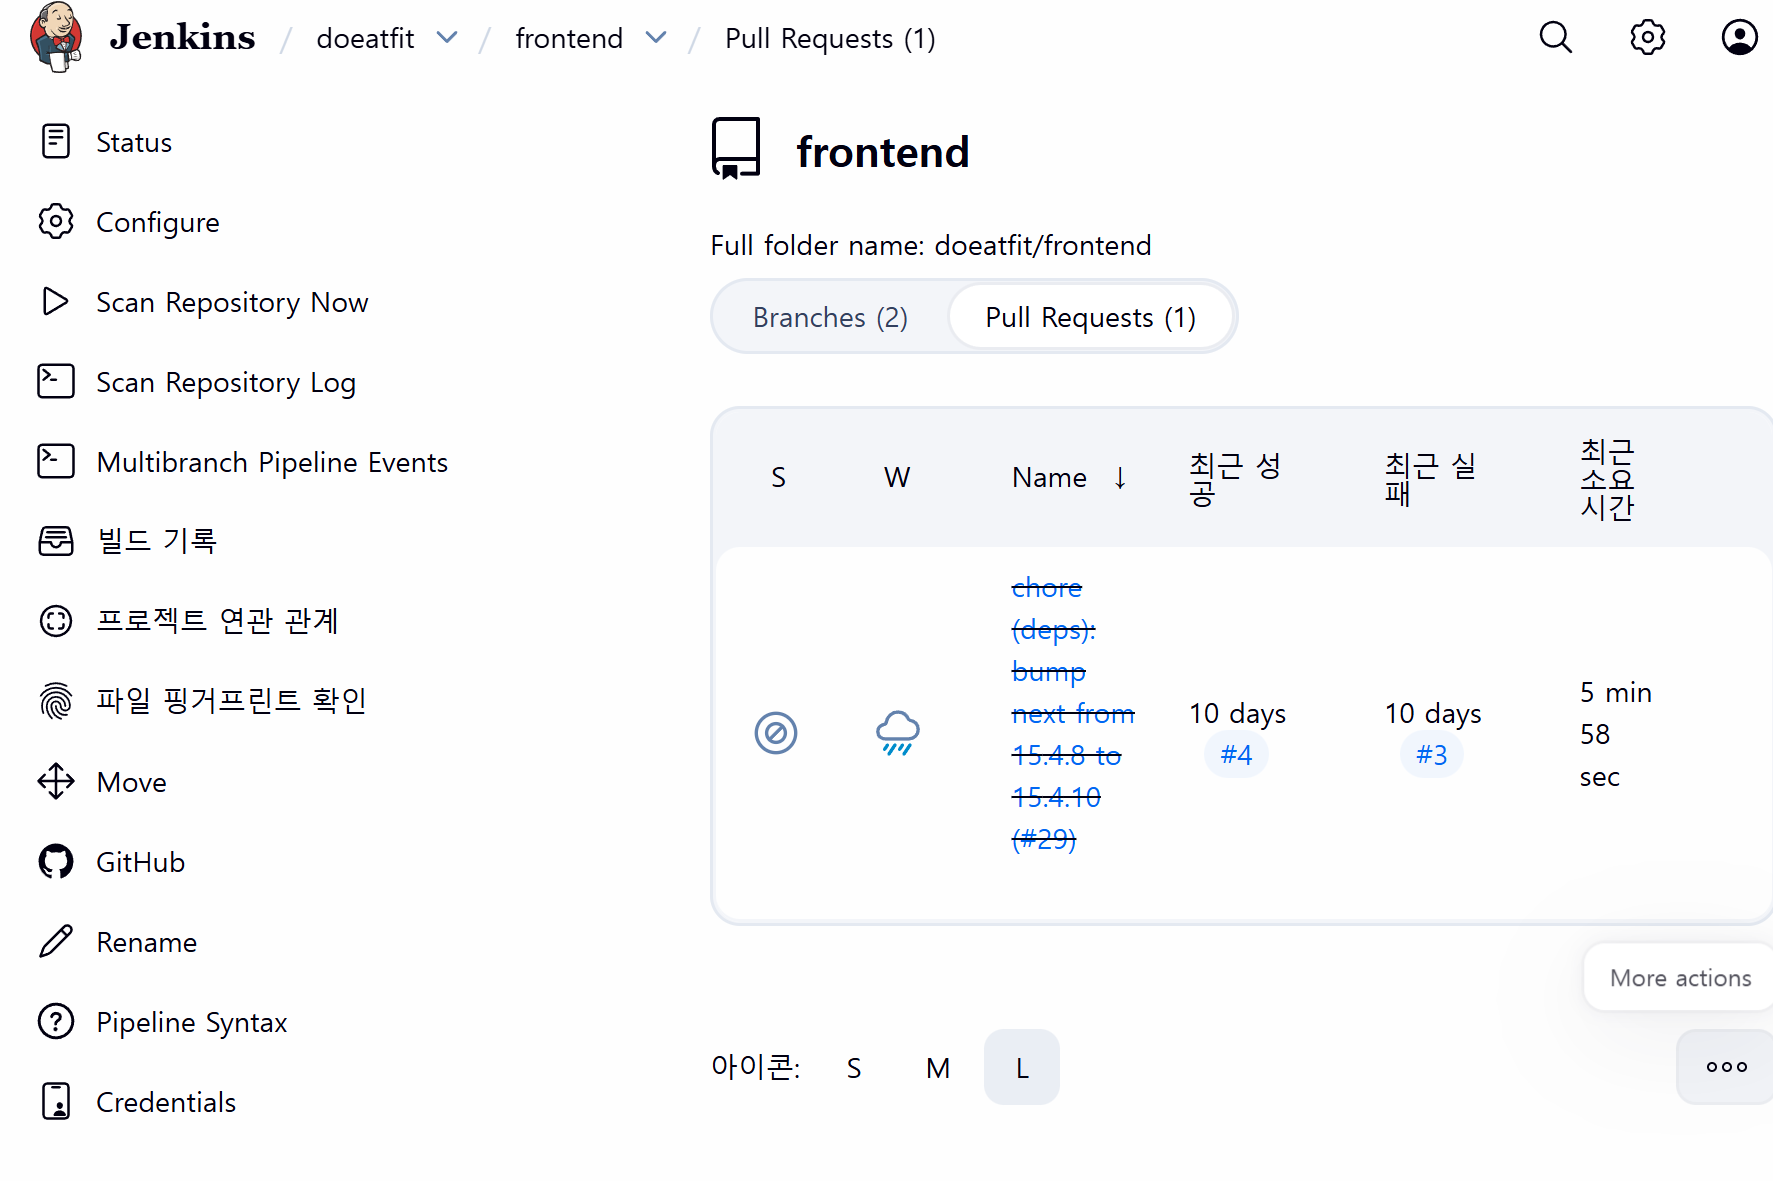
Task: Expand the frontend breadcrumb dropdown
Action: point(656,38)
